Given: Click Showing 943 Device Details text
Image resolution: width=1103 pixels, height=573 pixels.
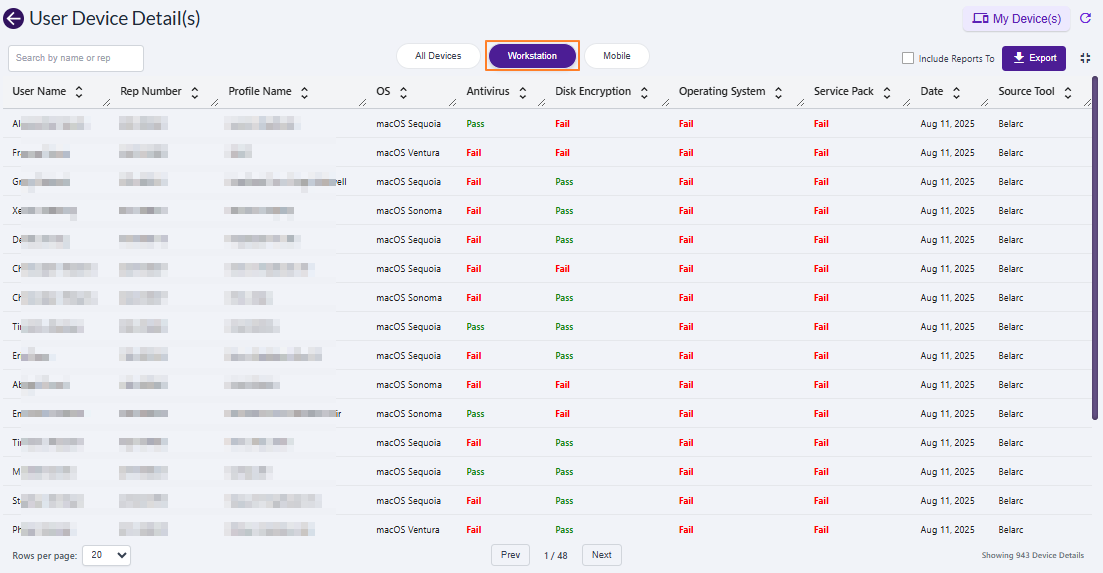Looking at the screenshot, I should coord(1033,555).
